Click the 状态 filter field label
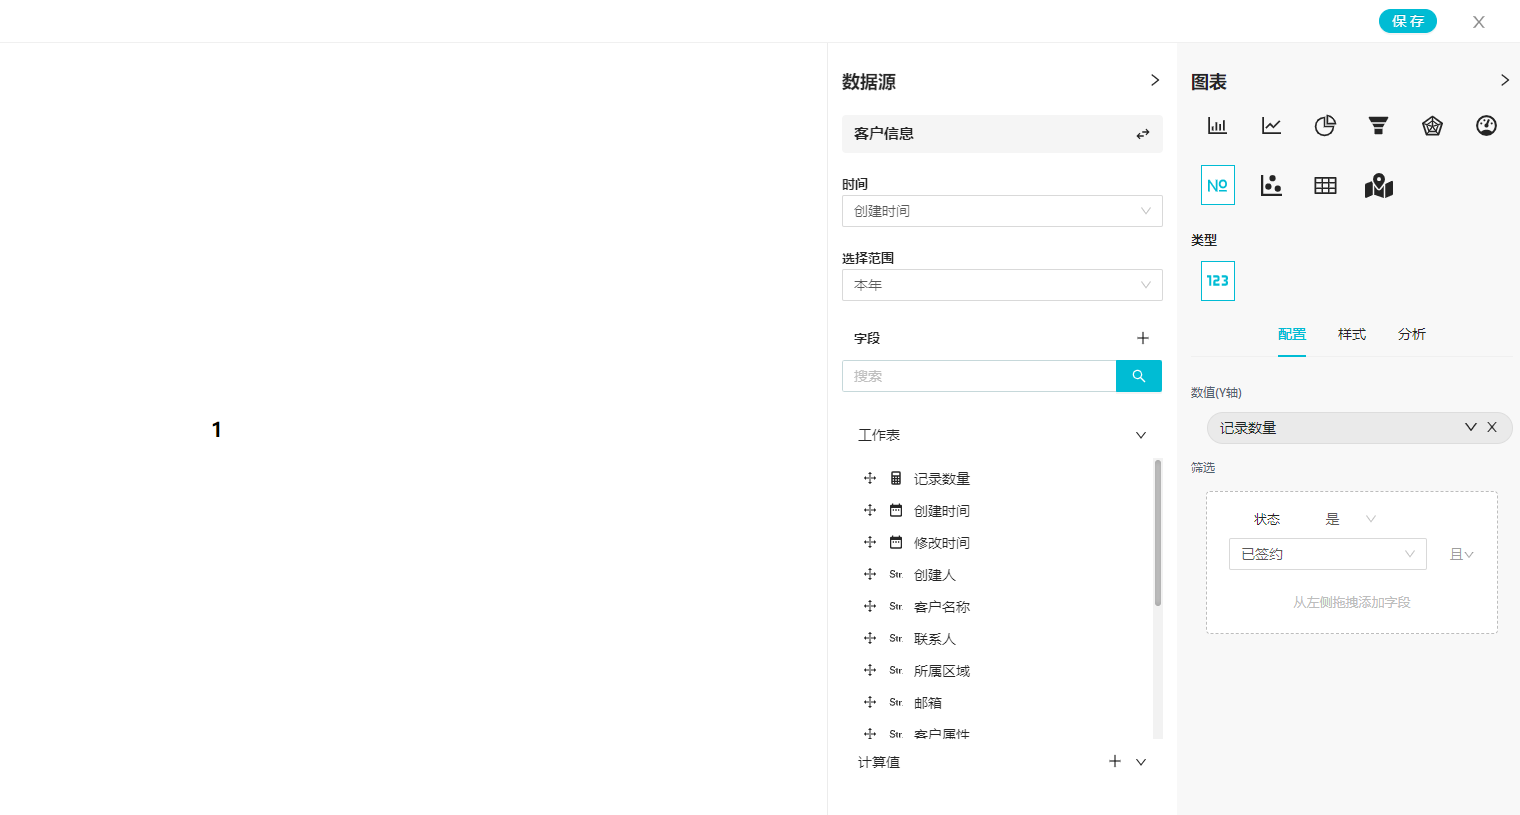Screen dimensions: 1520x815 1267,519
